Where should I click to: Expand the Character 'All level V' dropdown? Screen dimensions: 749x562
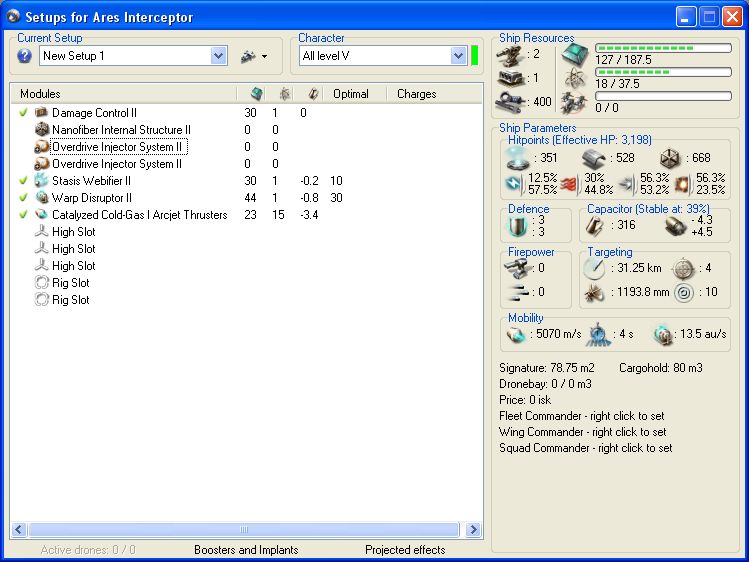coord(458,56)
